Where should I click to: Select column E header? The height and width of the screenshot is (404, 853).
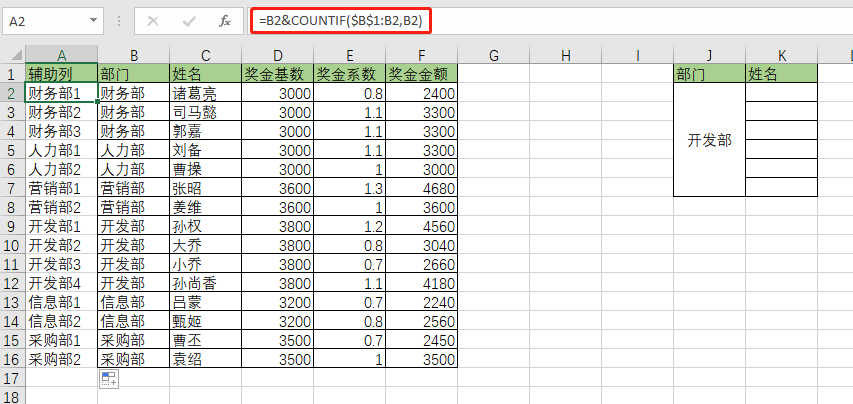point(349,55)
